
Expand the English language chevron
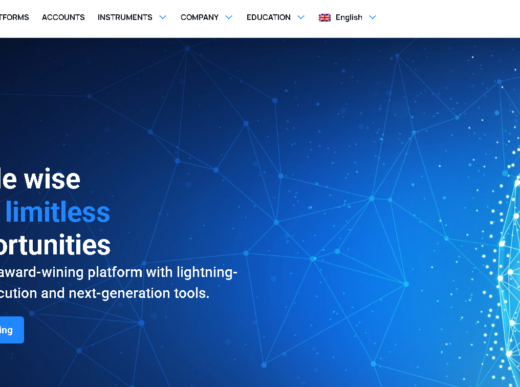pos(373,17)
